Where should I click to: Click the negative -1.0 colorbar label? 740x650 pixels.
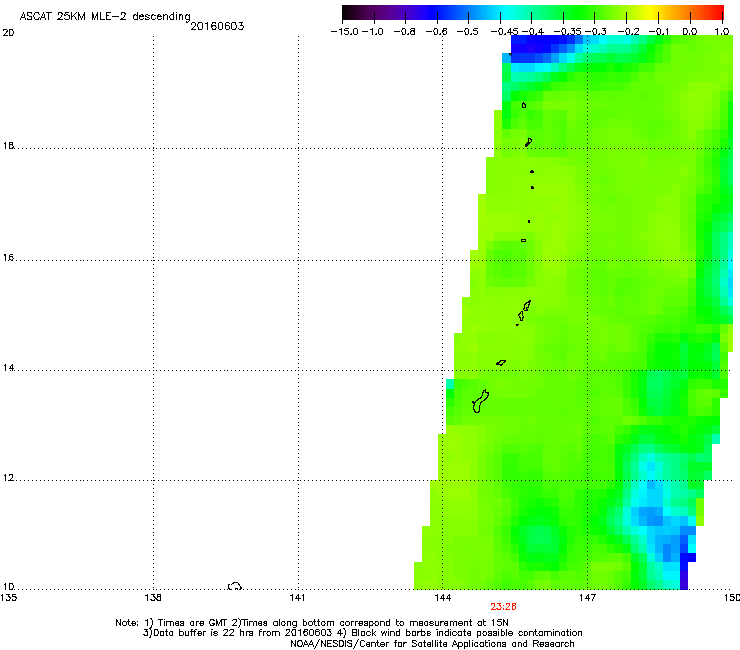tap(373, 32)
